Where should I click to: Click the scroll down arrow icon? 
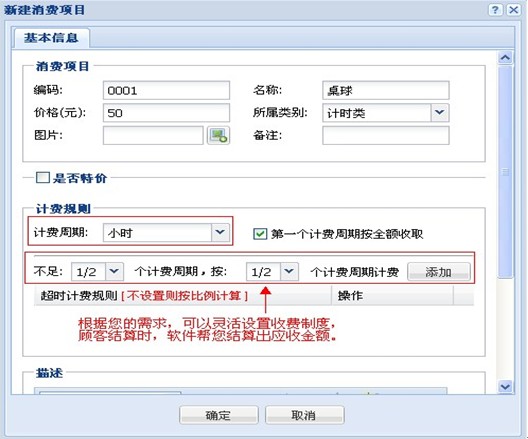pyautogui.click(x=505, y=386)
